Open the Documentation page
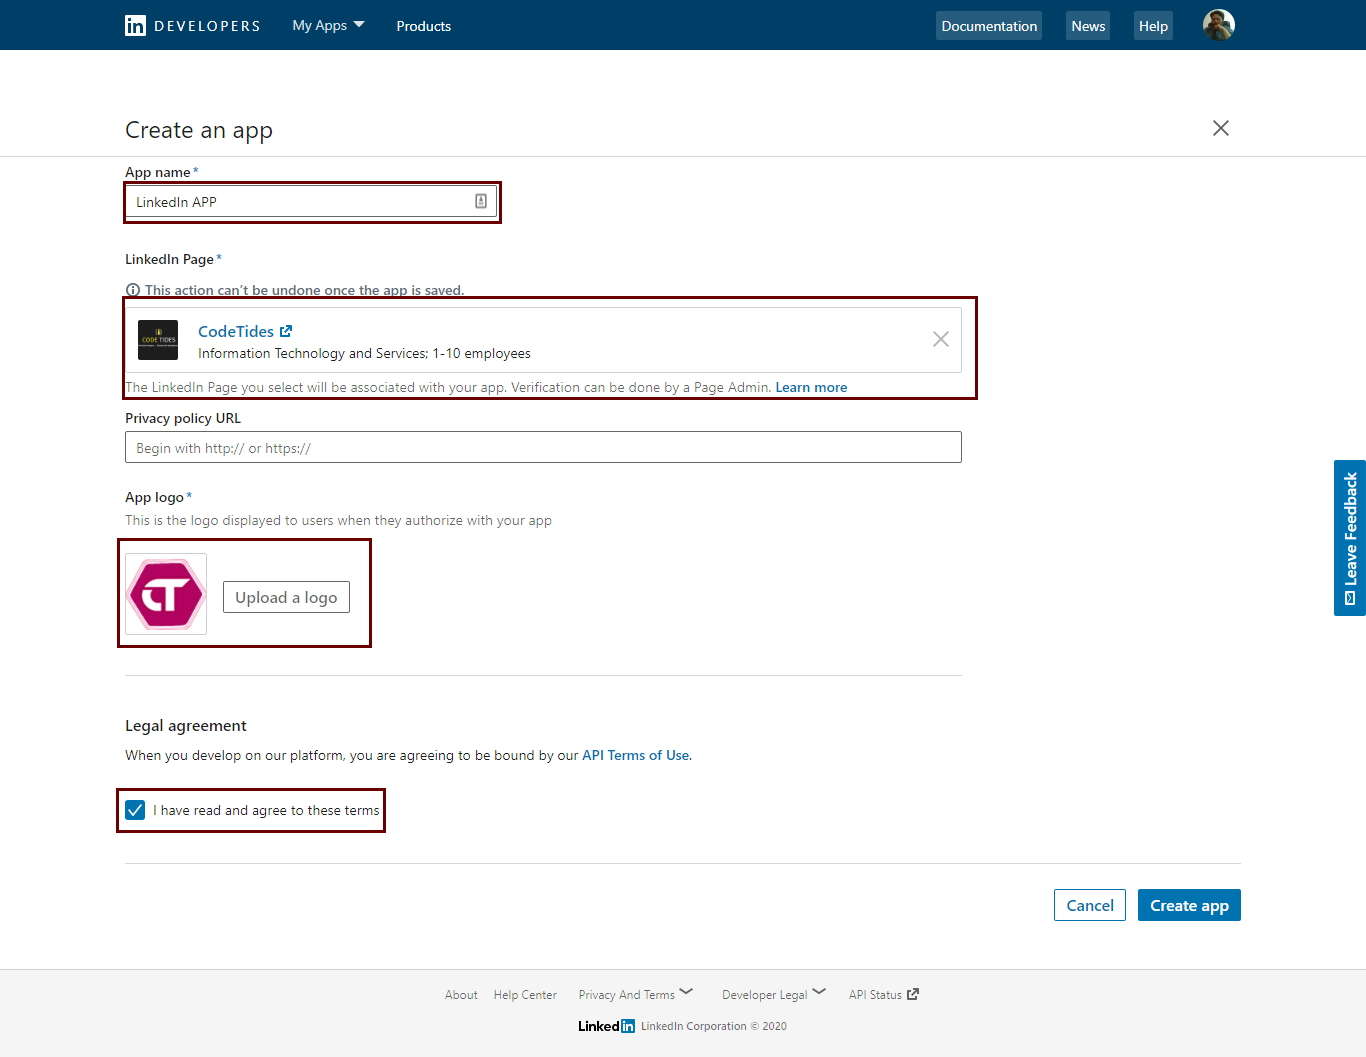The image size is (1366, 1057). (989, 26)
